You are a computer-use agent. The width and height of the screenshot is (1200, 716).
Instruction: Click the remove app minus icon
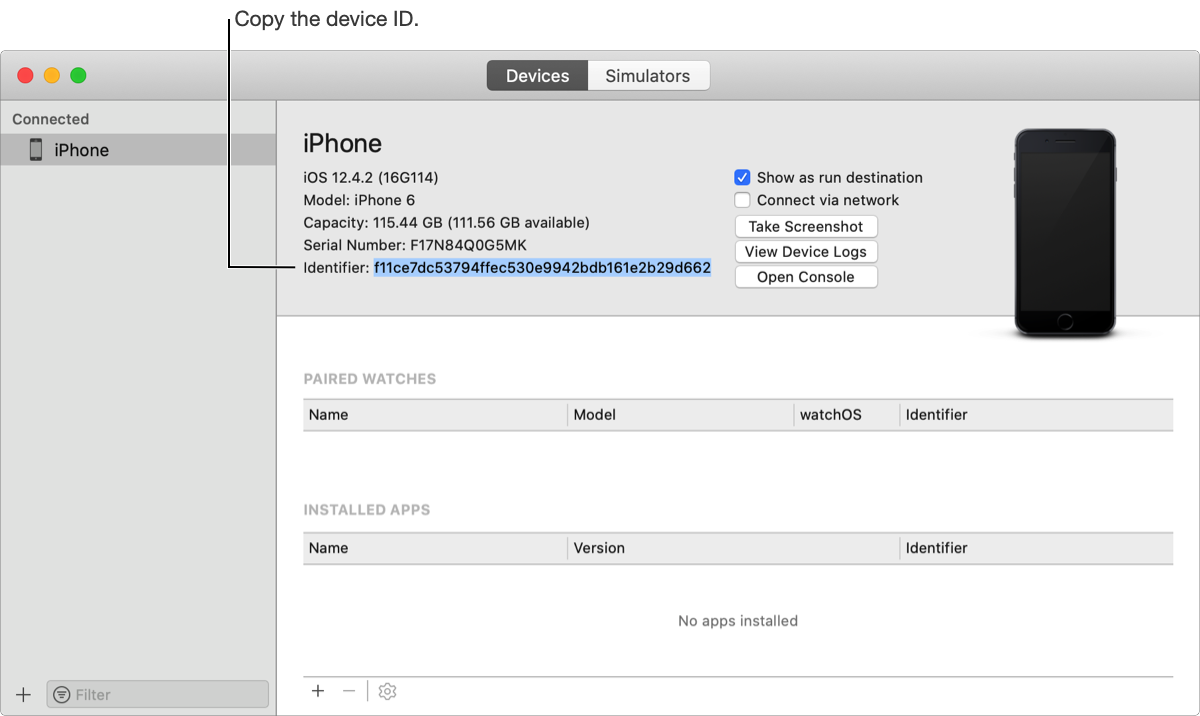(349, 691)
